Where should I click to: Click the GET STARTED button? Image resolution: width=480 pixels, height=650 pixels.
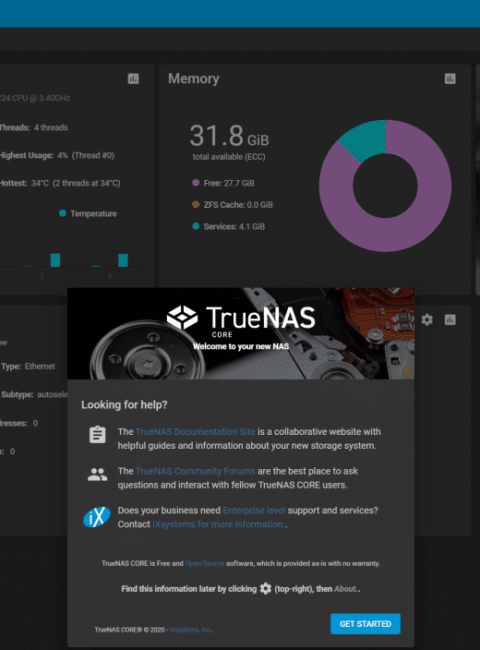[365, 624]
